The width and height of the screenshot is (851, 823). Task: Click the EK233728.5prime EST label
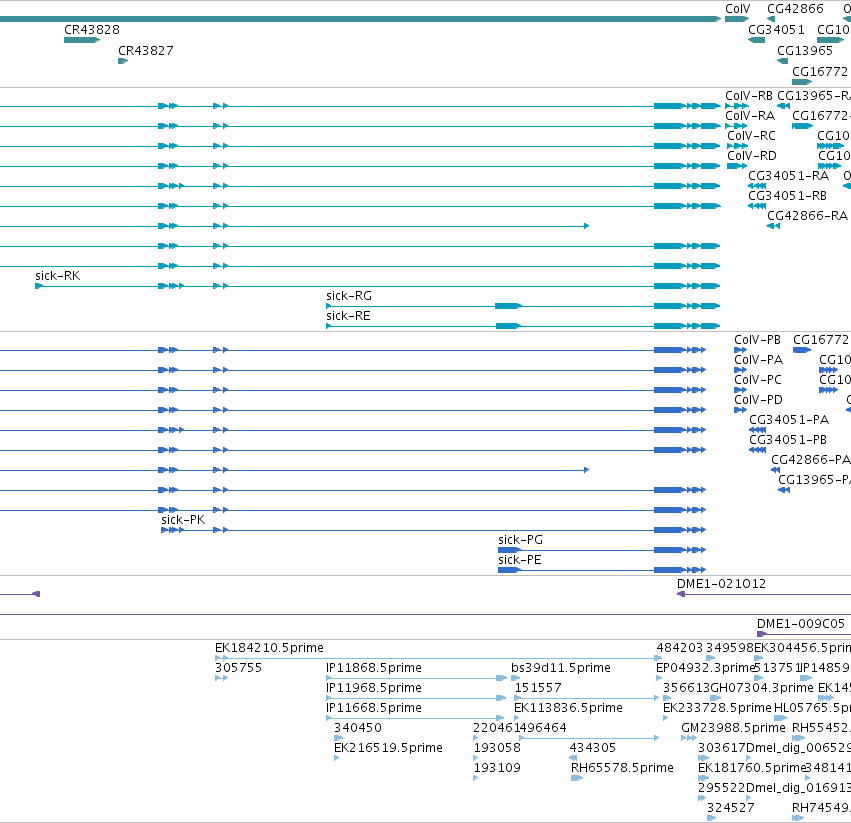[717, 708]
